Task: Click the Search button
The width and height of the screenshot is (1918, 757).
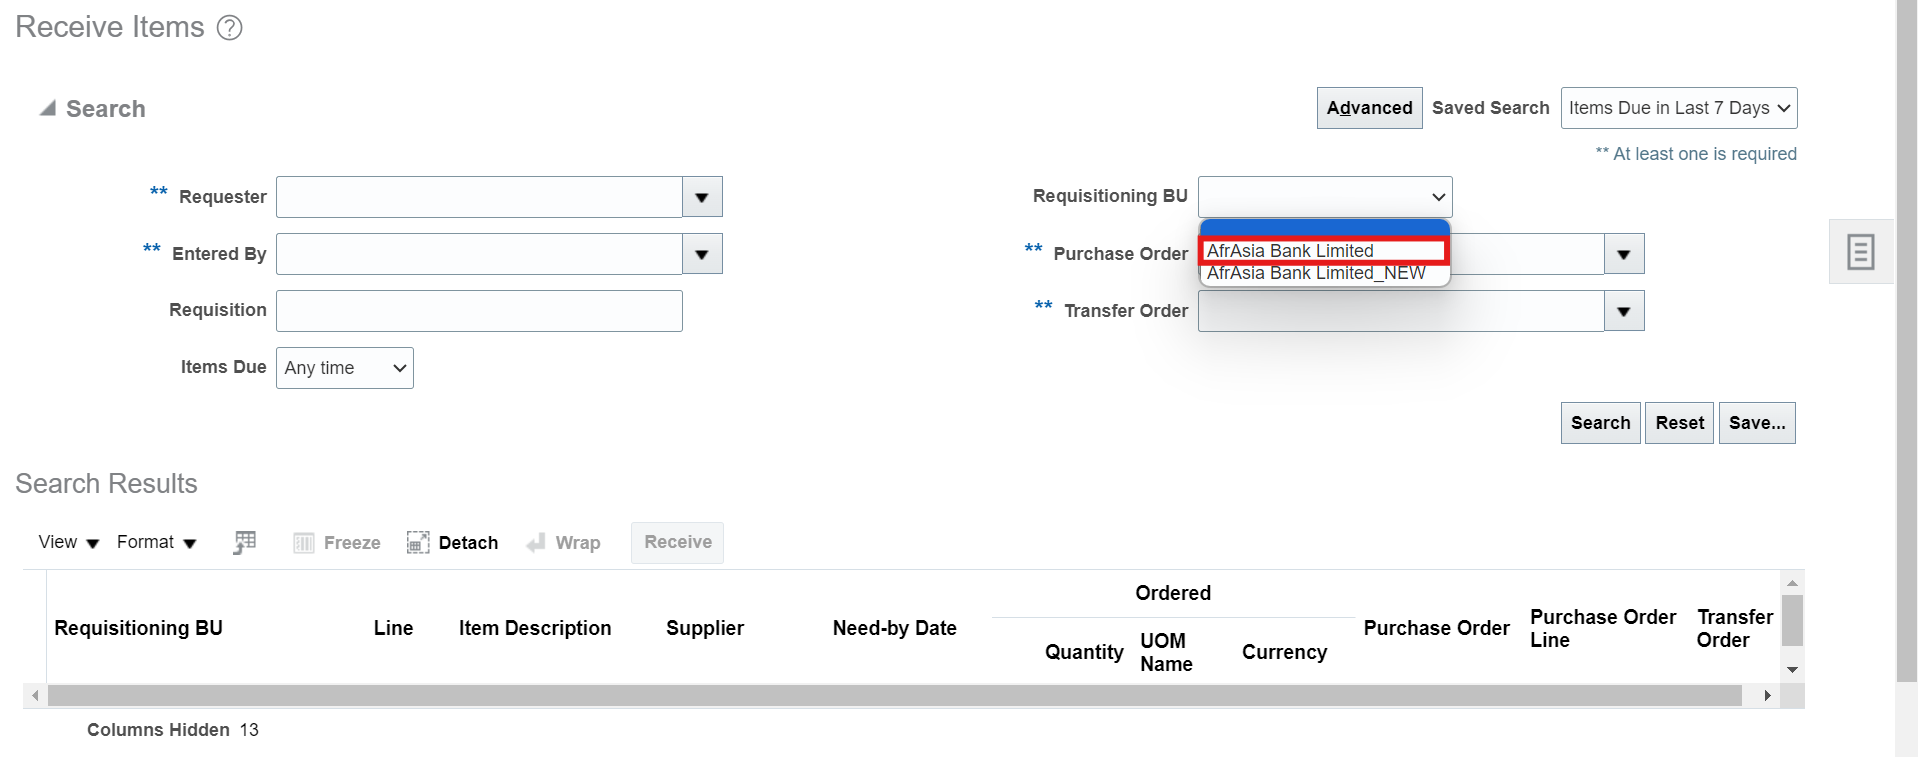Action: (x=1599, y=422)
